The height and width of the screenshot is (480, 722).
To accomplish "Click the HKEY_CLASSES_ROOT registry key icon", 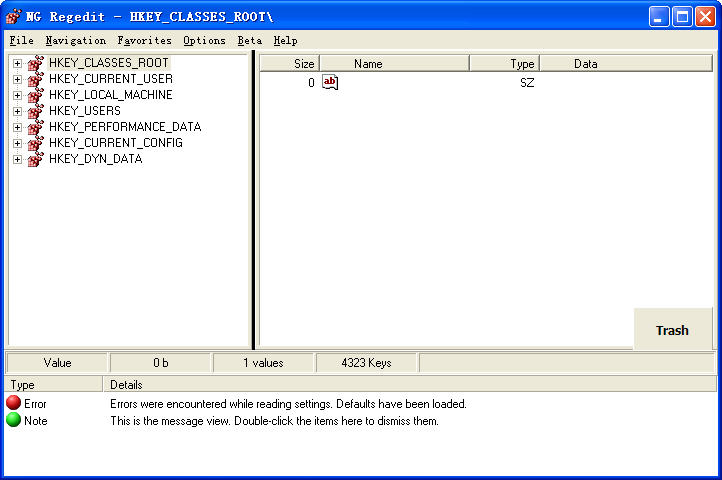I will (35, 63).
